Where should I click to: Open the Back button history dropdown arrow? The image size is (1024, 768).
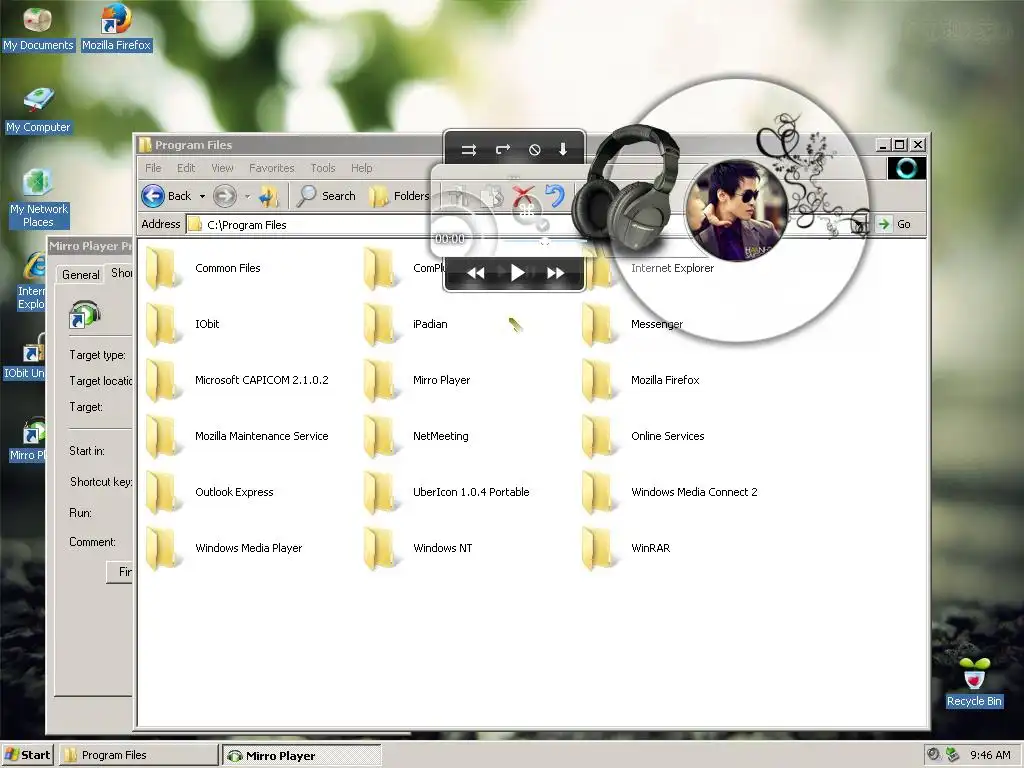click(x=202, y=196)
